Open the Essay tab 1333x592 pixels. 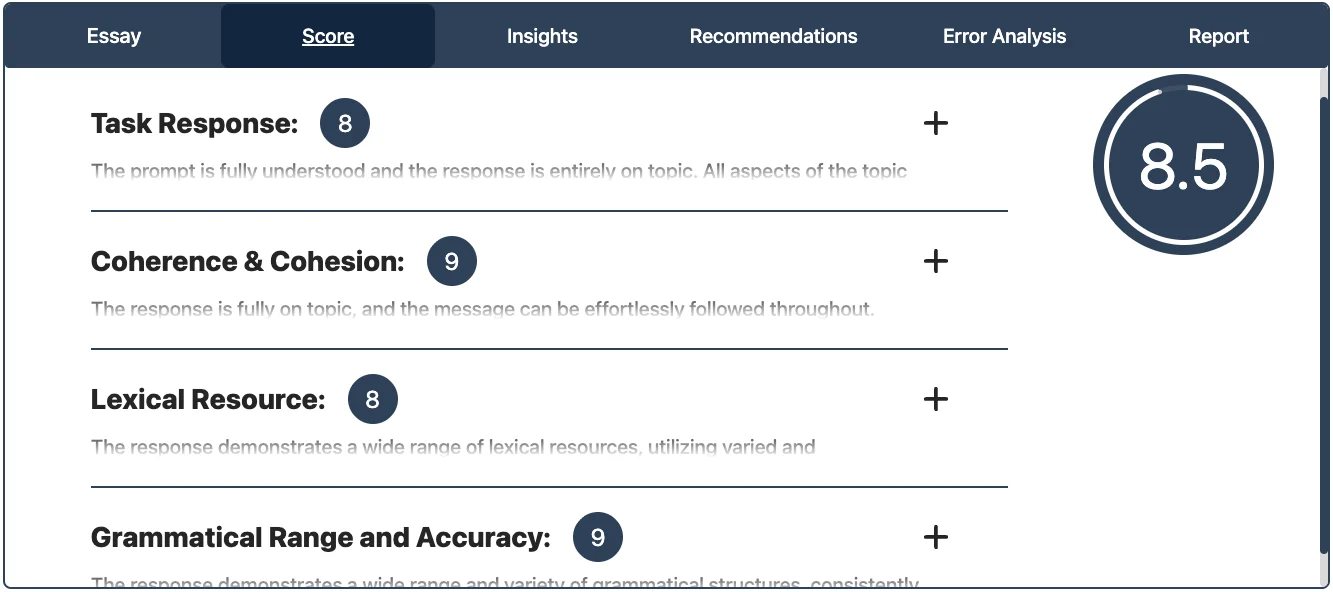[x=114, y=37]
